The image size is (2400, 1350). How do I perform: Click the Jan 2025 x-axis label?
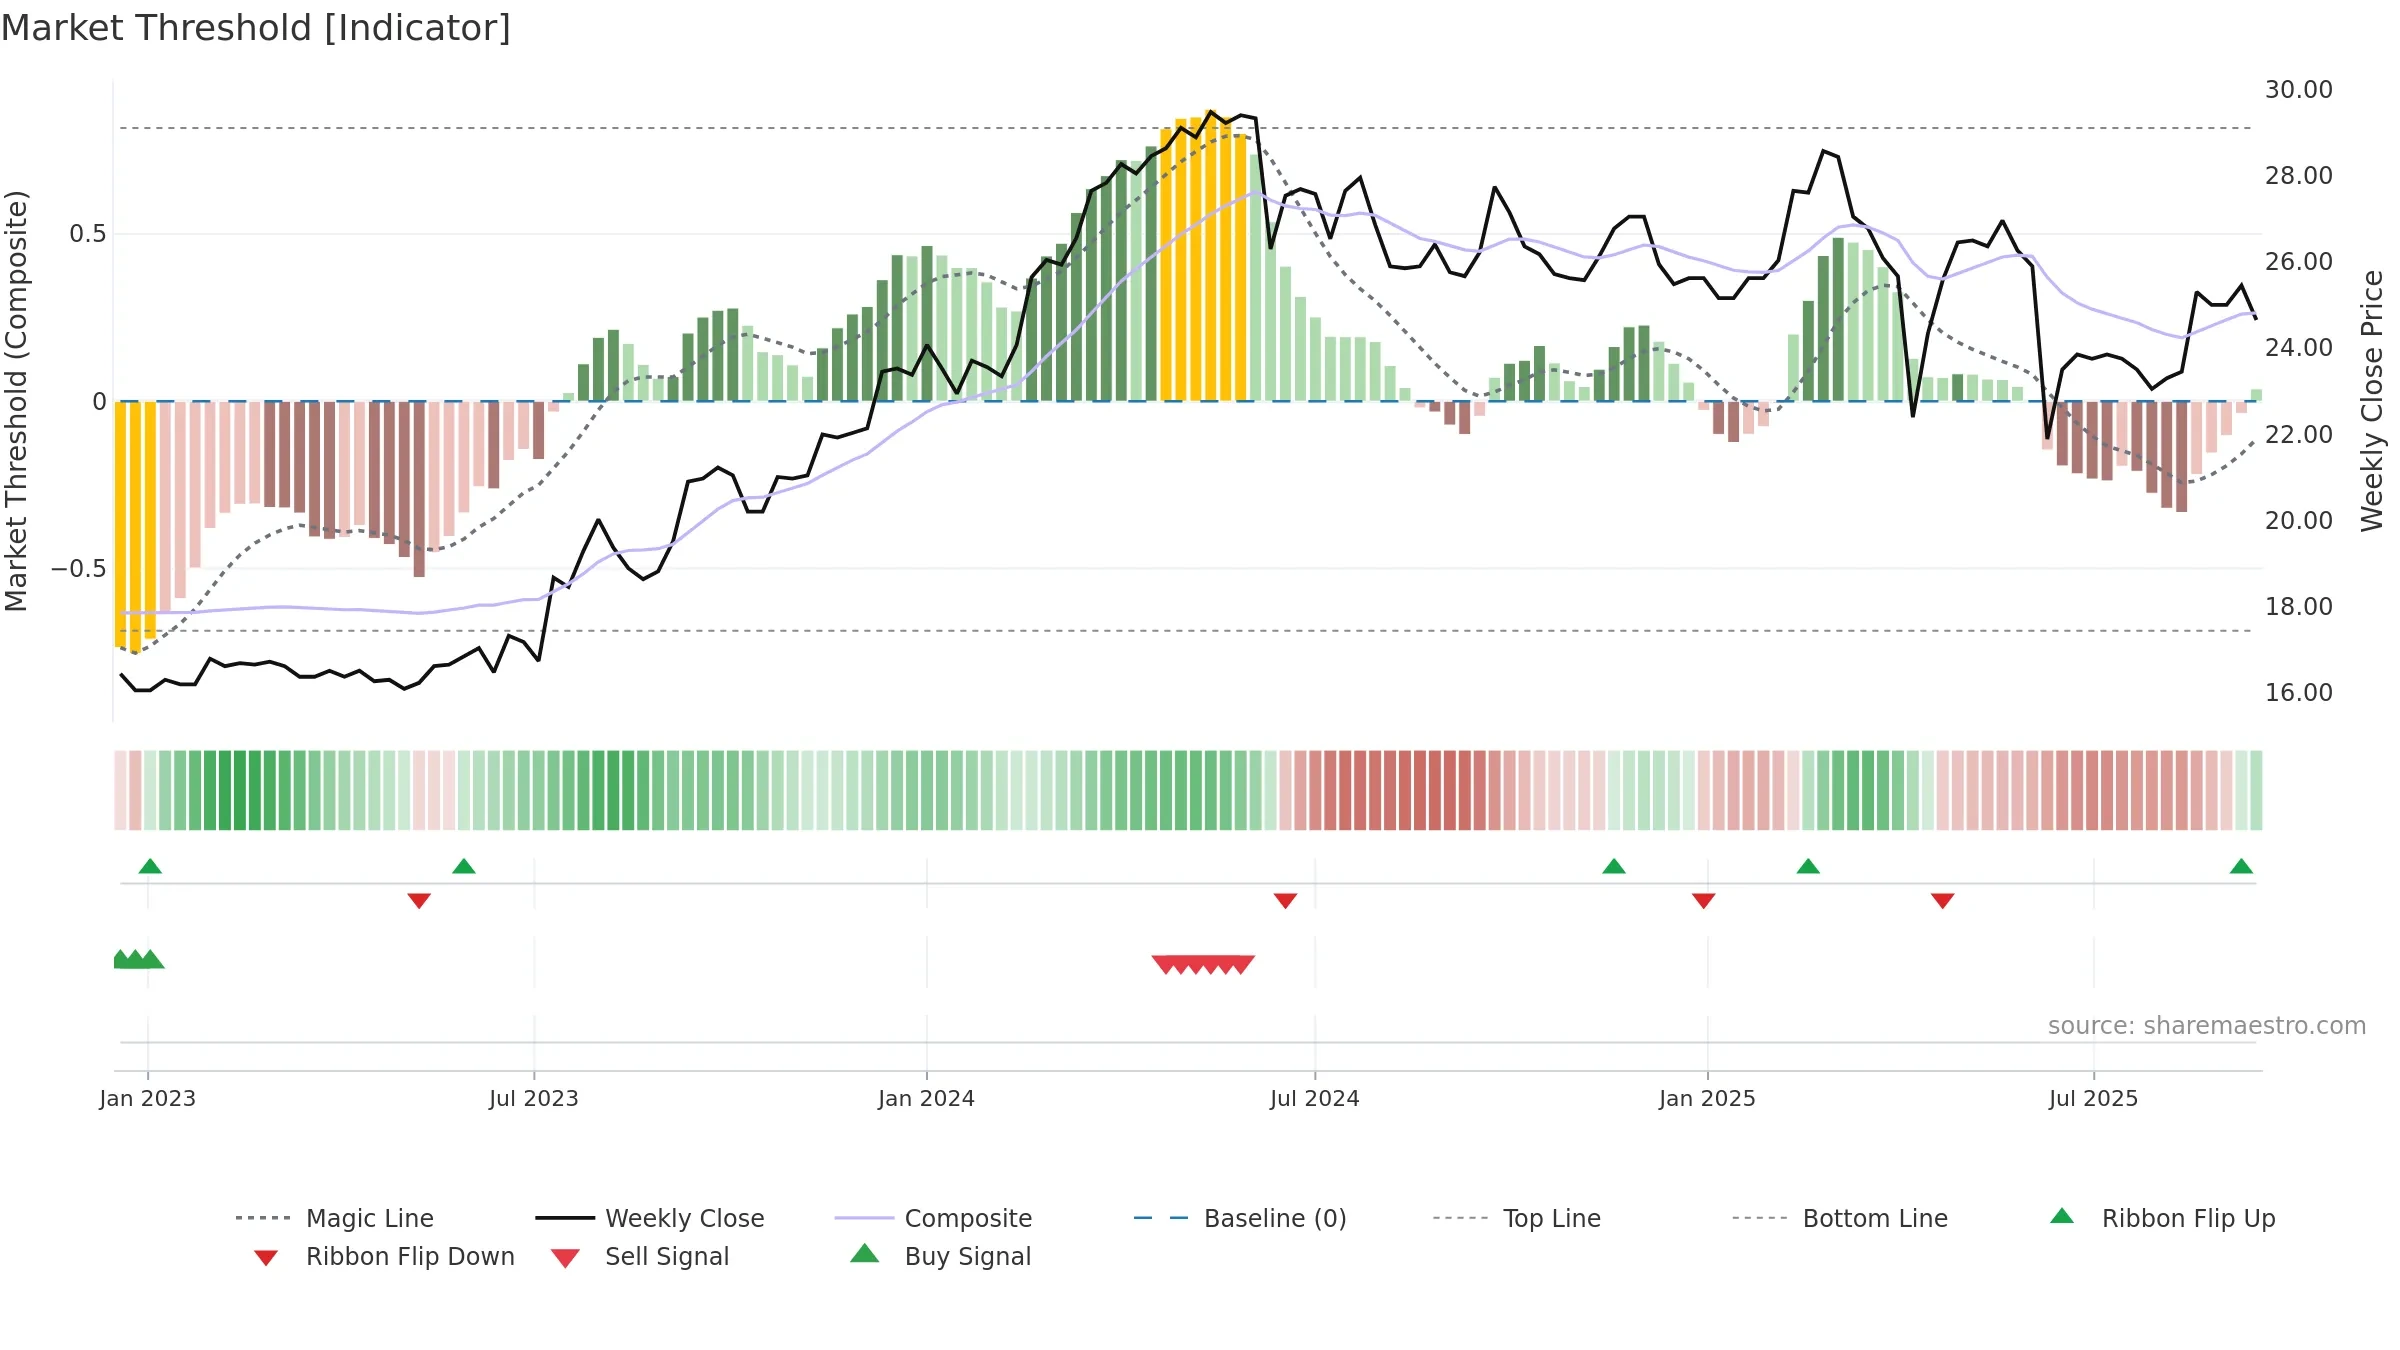tap(1708, 1098)
